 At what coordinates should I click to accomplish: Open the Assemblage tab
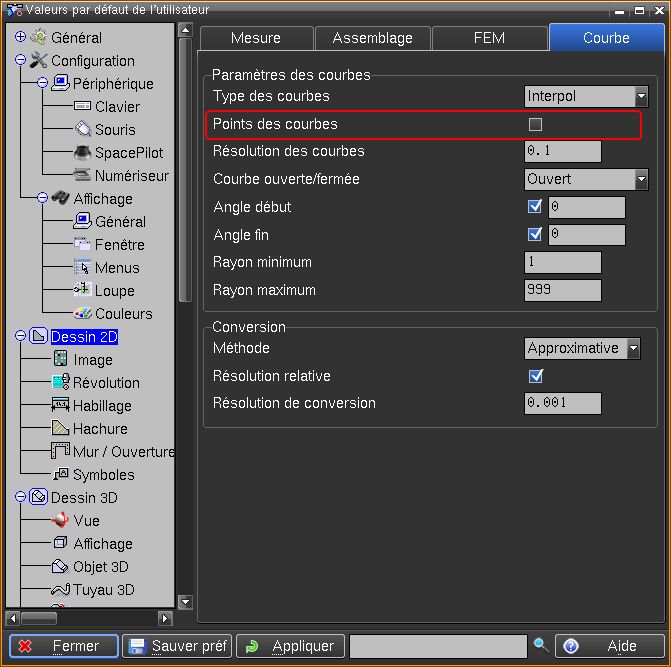click(372, 38)
